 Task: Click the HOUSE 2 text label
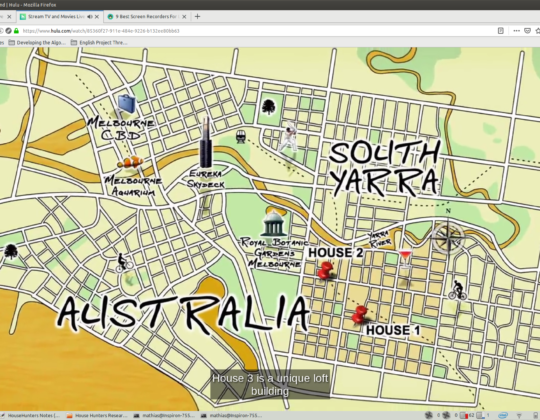[x=336, y=253]
